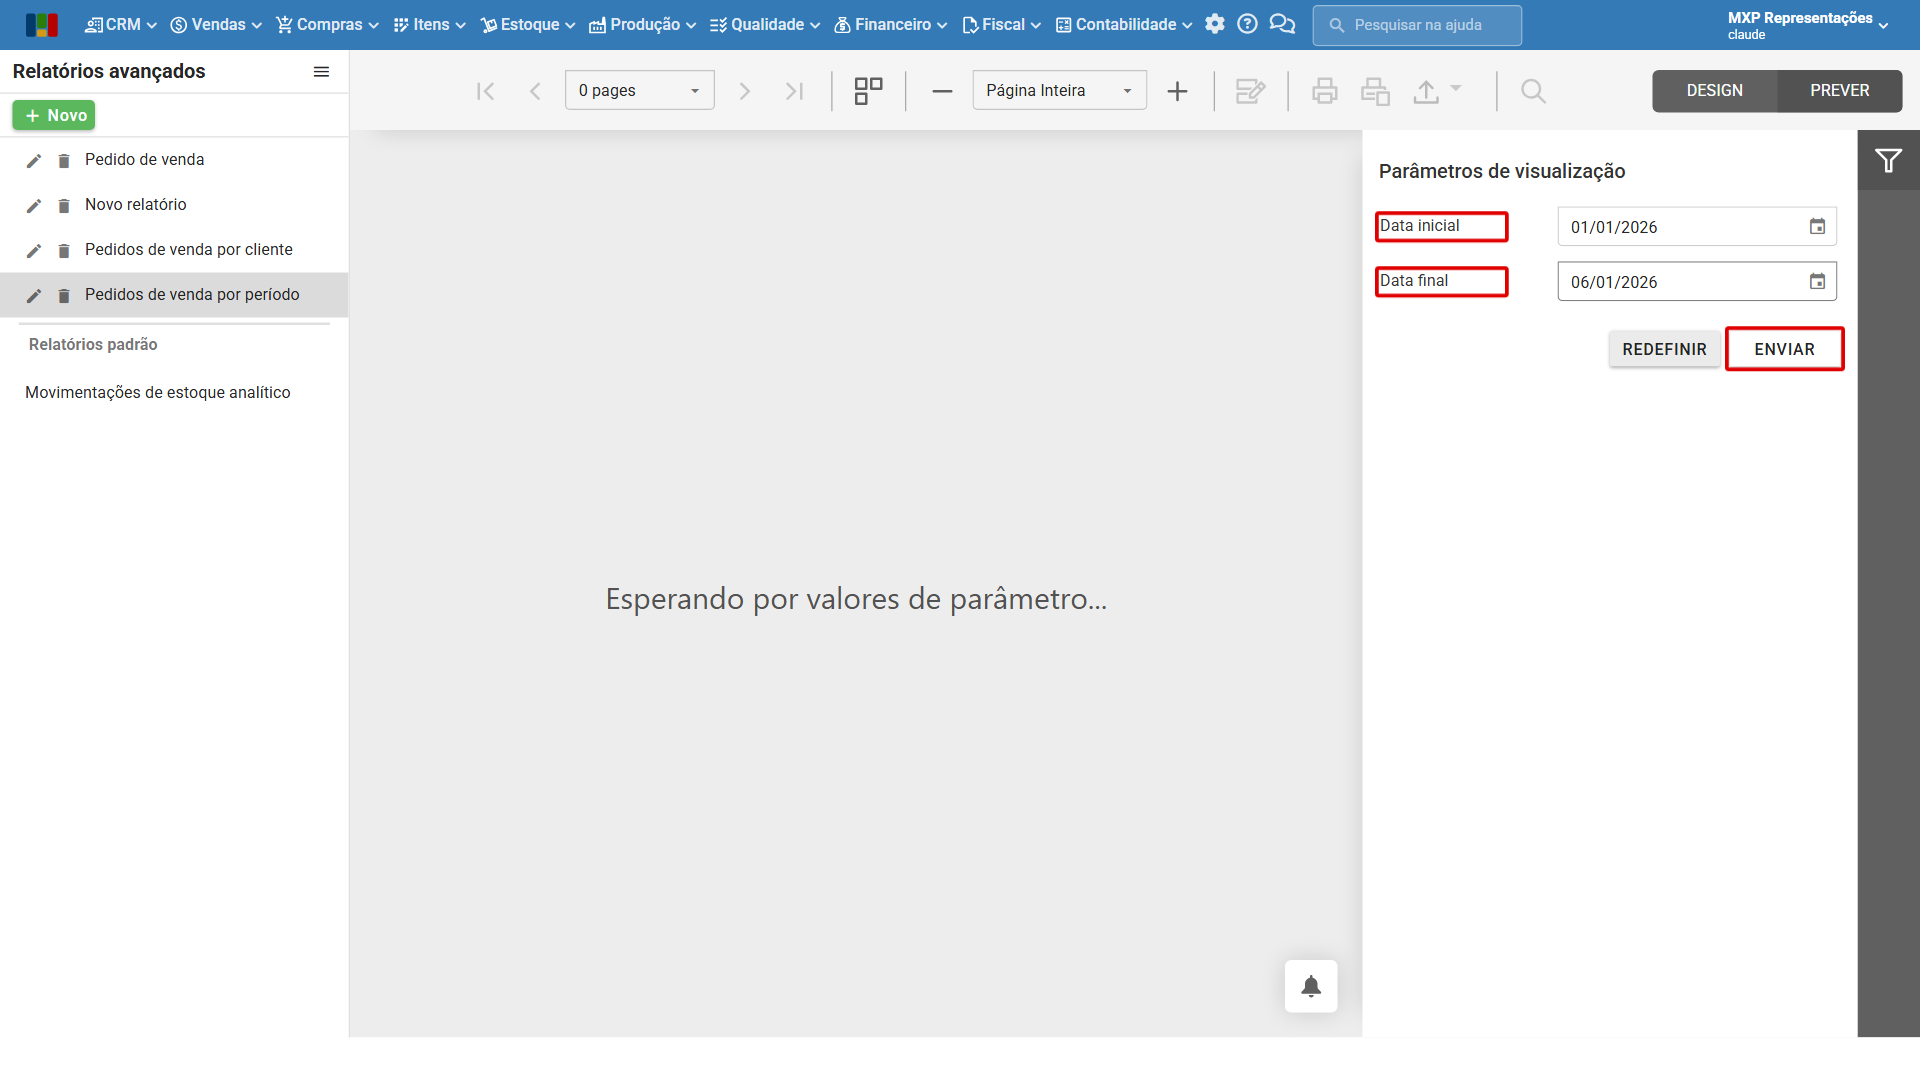1920x1080 pixels.
Task: Expand the export options arrow
Action: pos(1456,88)
